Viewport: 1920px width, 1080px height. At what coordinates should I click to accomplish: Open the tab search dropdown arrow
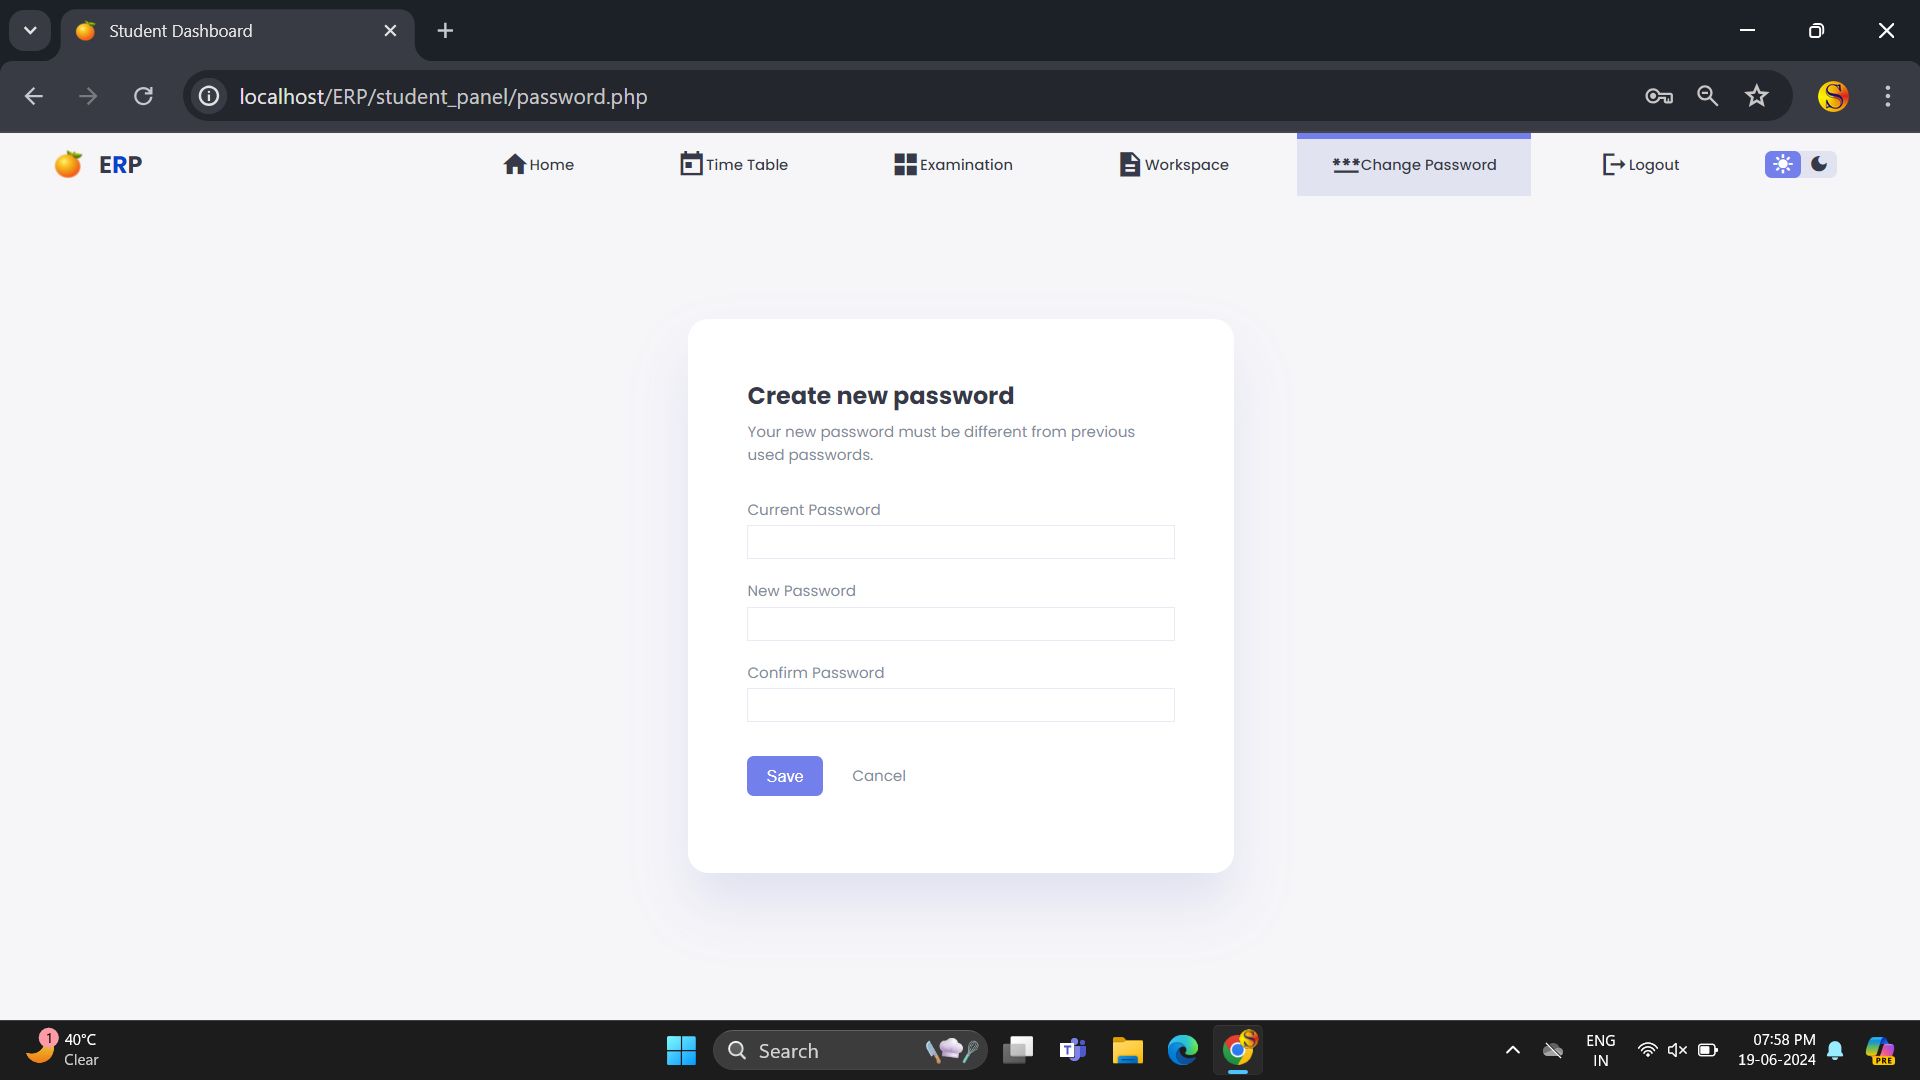point(30,30)
